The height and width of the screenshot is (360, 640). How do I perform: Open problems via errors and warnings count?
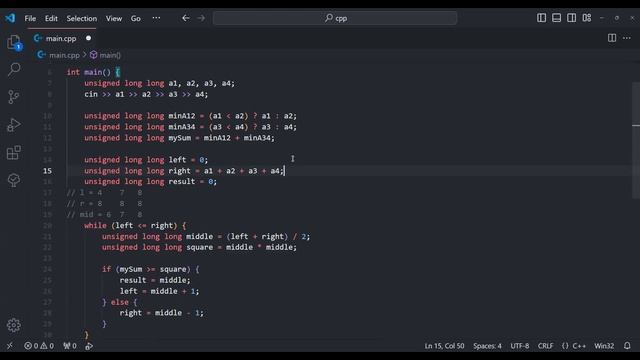point(39,346)
